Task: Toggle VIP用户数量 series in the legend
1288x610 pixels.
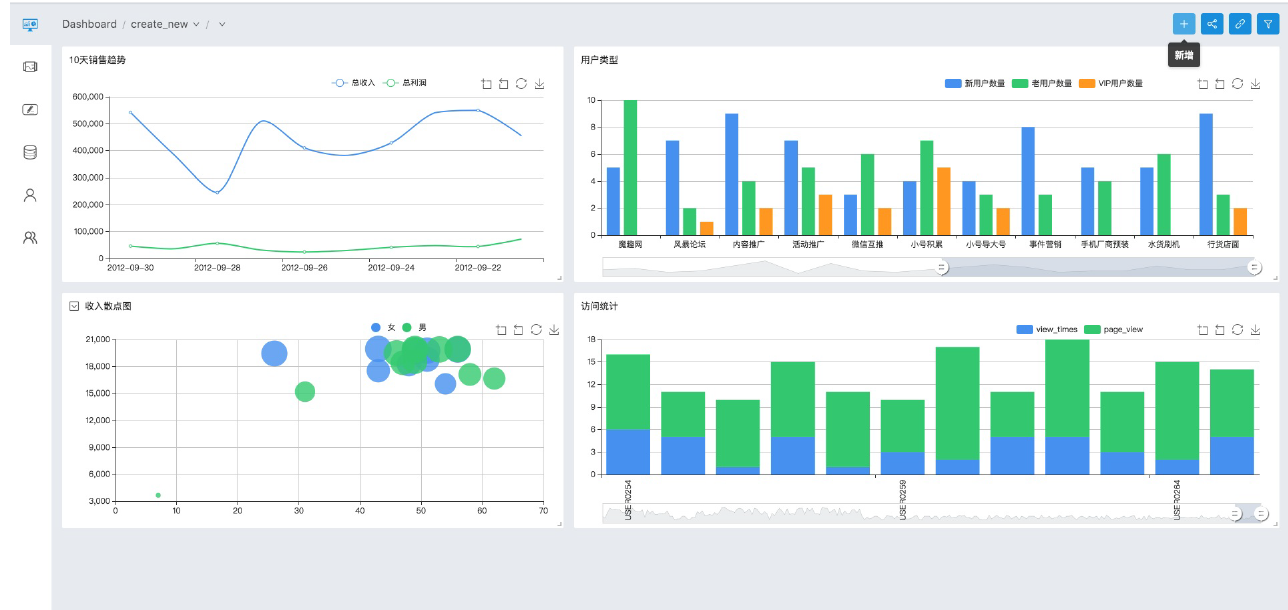Action: [x=1110, y=84]
